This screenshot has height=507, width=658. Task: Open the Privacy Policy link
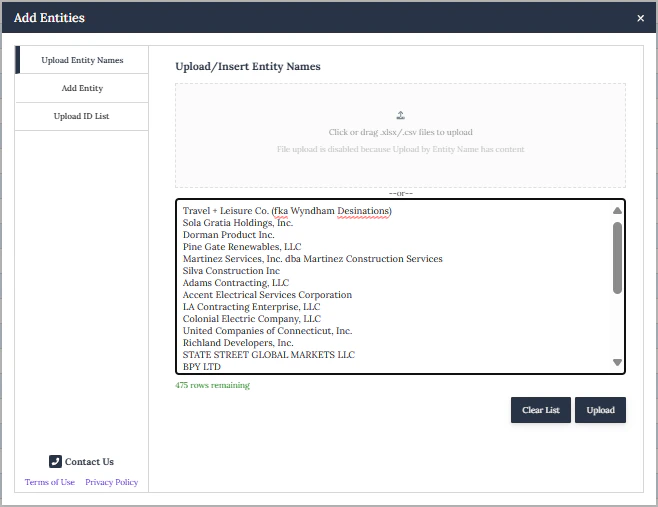tap(112, 482)
